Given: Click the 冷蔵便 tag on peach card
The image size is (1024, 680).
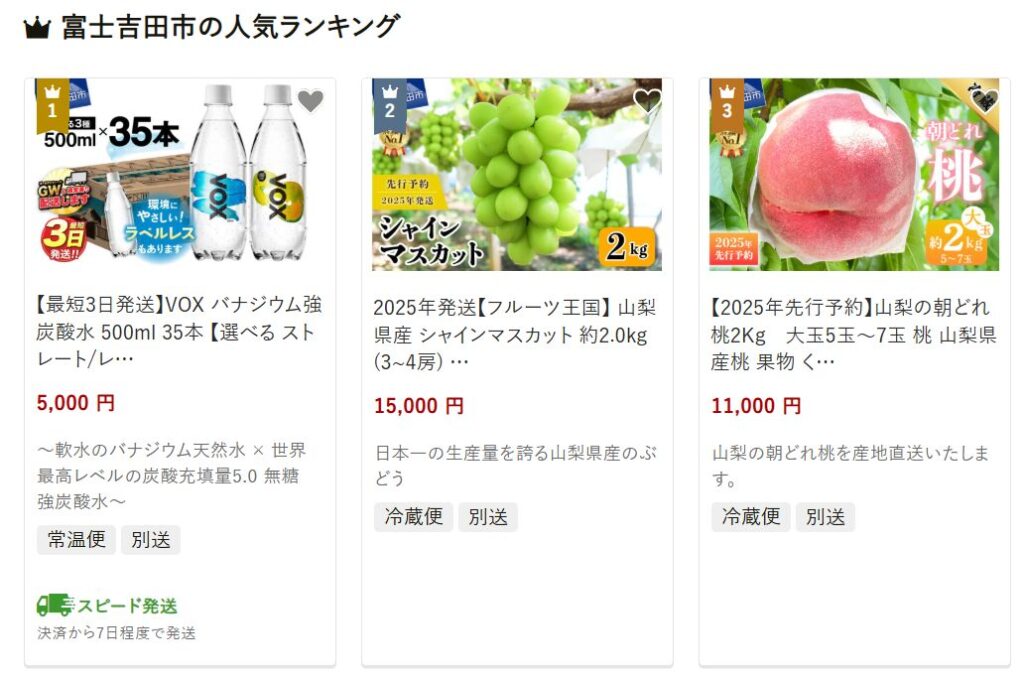Looking at the screenshot, I should (x=750, y=517).
